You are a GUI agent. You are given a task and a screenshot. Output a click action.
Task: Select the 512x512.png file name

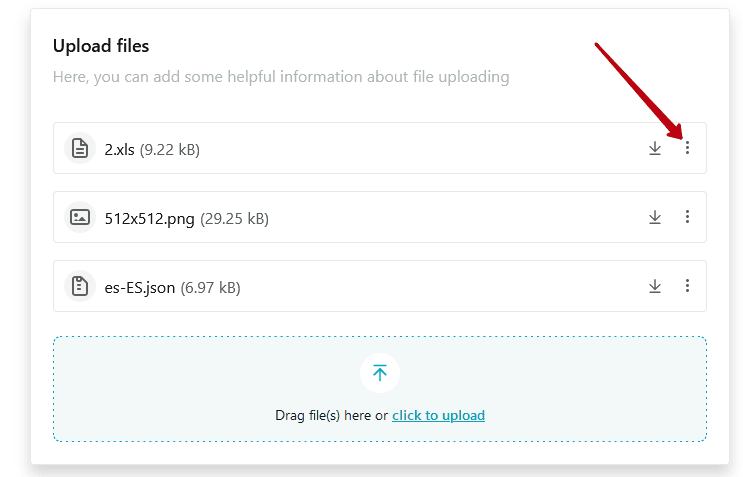point(149,219)
